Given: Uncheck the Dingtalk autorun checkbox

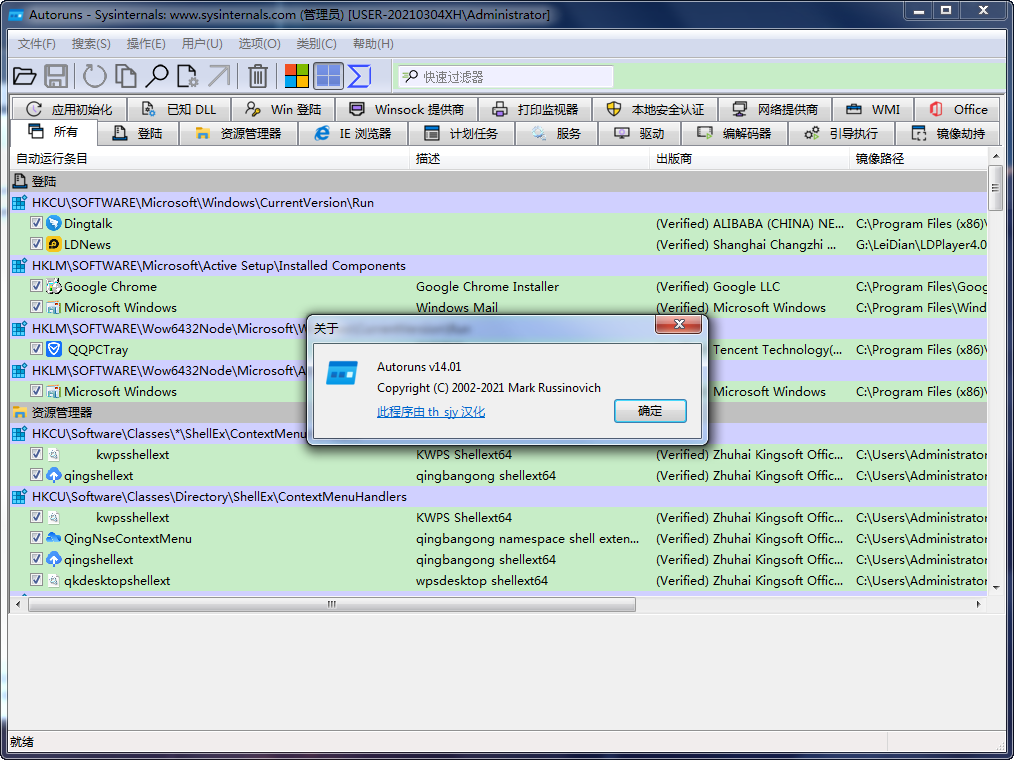Looking at the screenshot, I should (x=36, y=223).
